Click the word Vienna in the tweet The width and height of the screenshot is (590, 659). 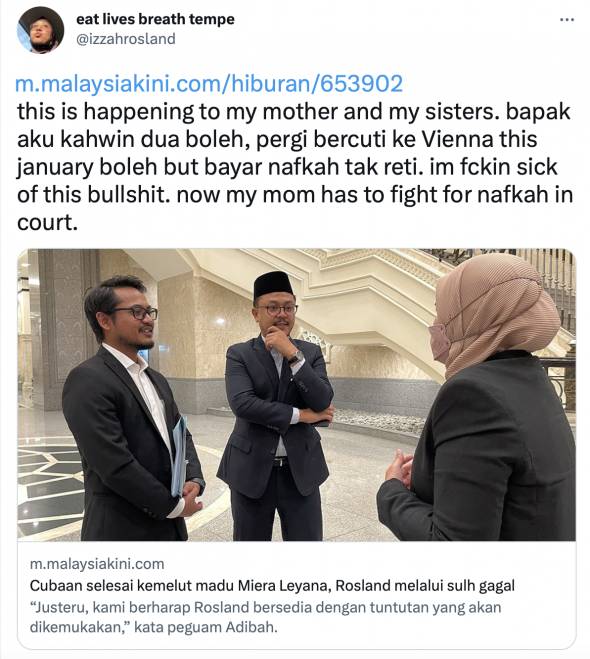click(457, 139)
